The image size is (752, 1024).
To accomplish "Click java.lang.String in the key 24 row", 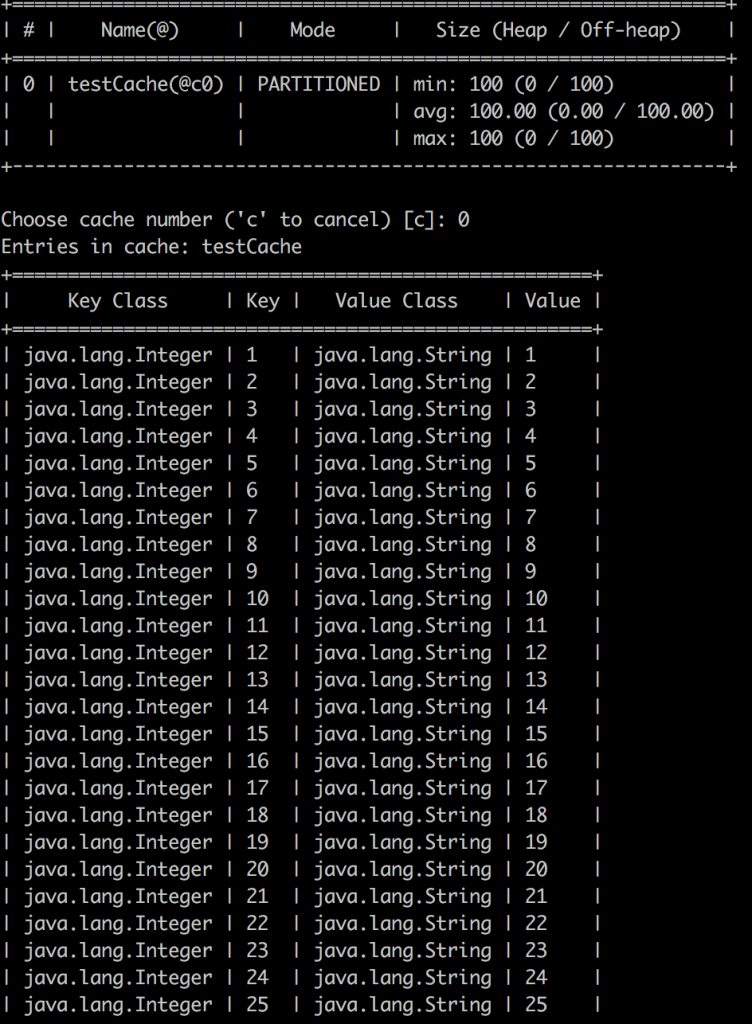I will click(x=402, y=978).
